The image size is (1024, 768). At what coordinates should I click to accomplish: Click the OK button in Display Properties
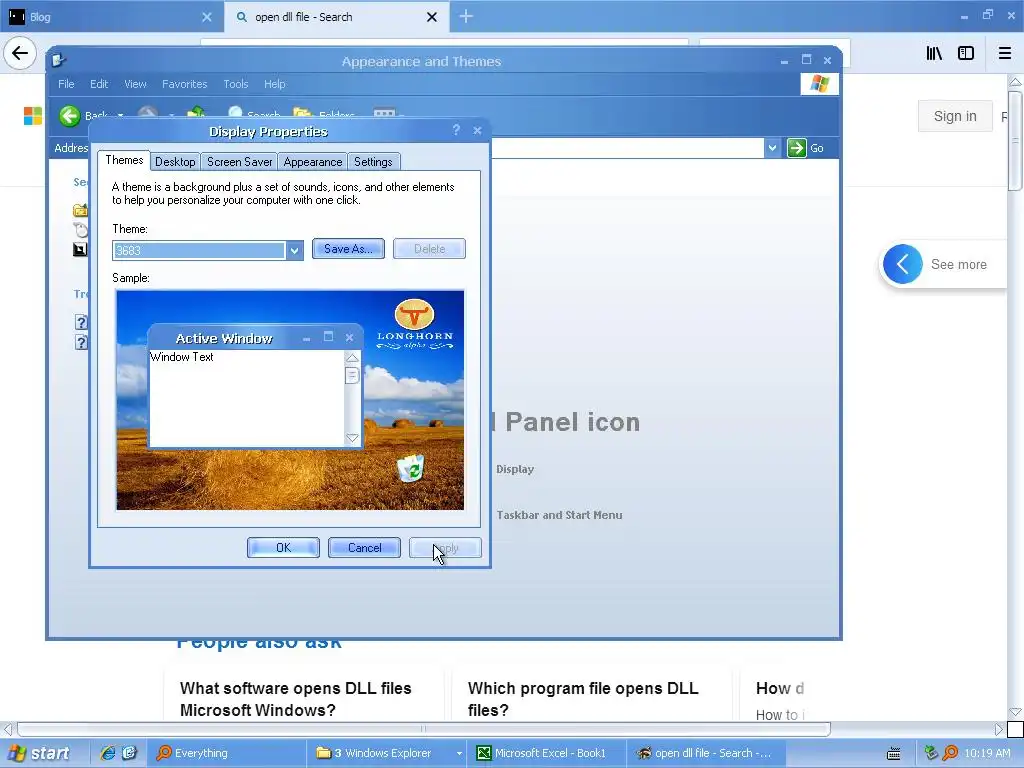(283, 547)
